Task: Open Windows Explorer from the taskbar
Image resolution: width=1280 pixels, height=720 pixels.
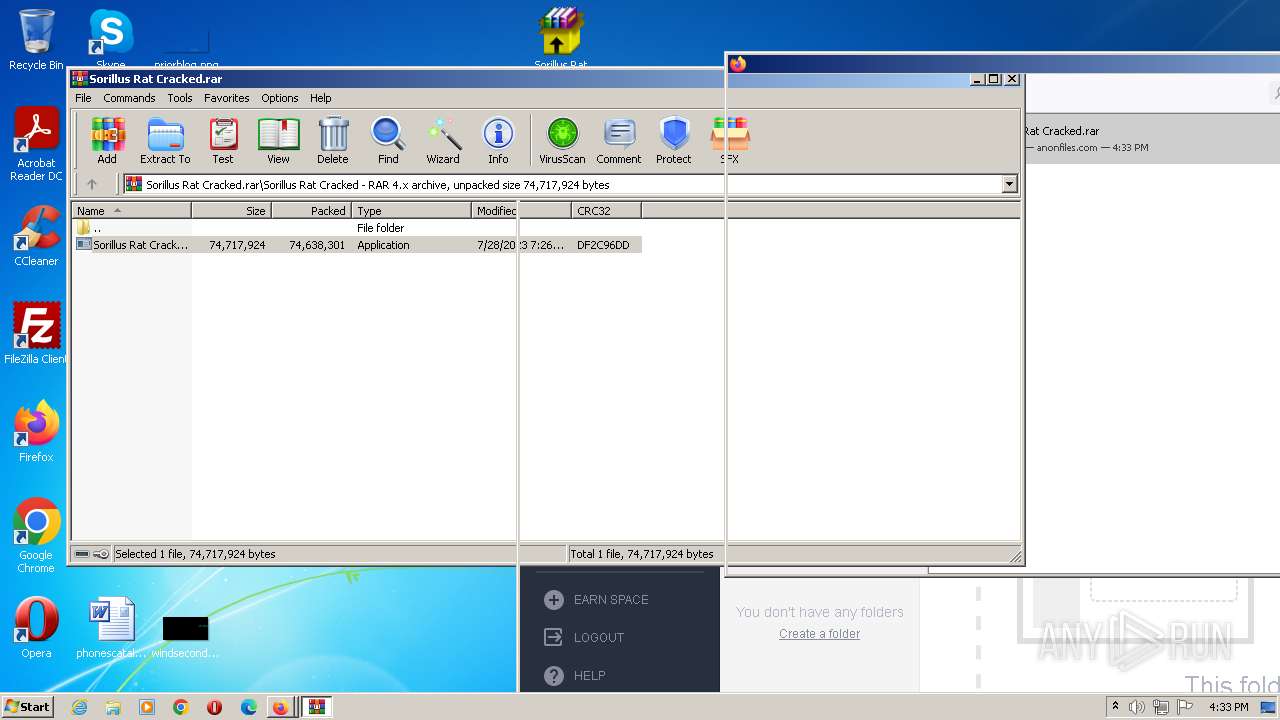Action: [x=113, y=707]
